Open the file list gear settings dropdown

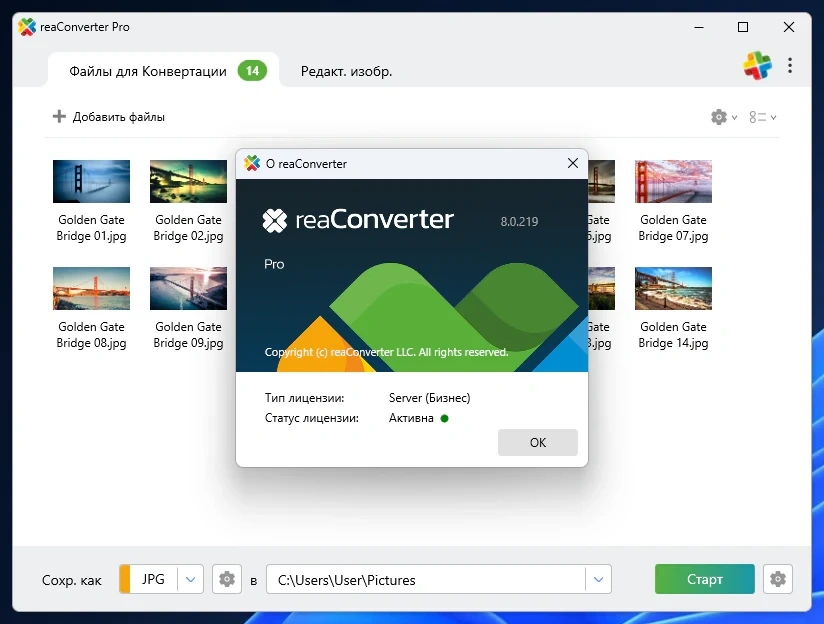(x=724, y=117)
